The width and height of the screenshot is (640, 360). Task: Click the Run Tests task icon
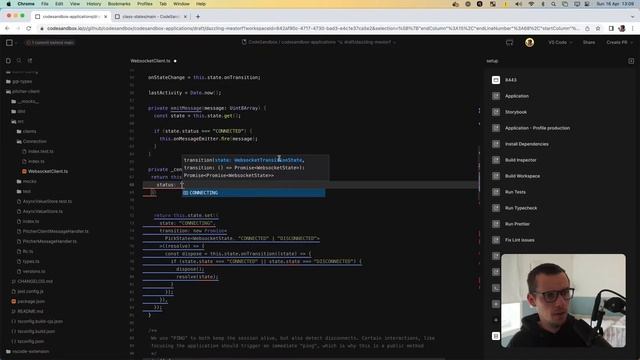(x=496, y=192)
